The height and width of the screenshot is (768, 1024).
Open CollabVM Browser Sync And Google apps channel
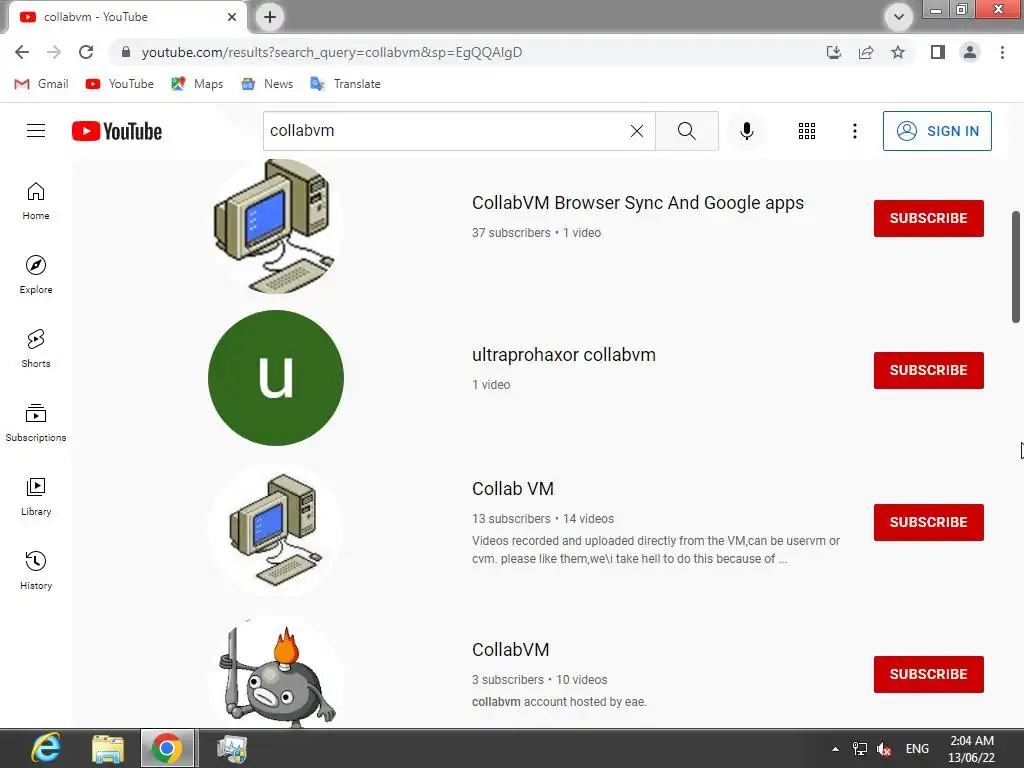pos(638,203)
